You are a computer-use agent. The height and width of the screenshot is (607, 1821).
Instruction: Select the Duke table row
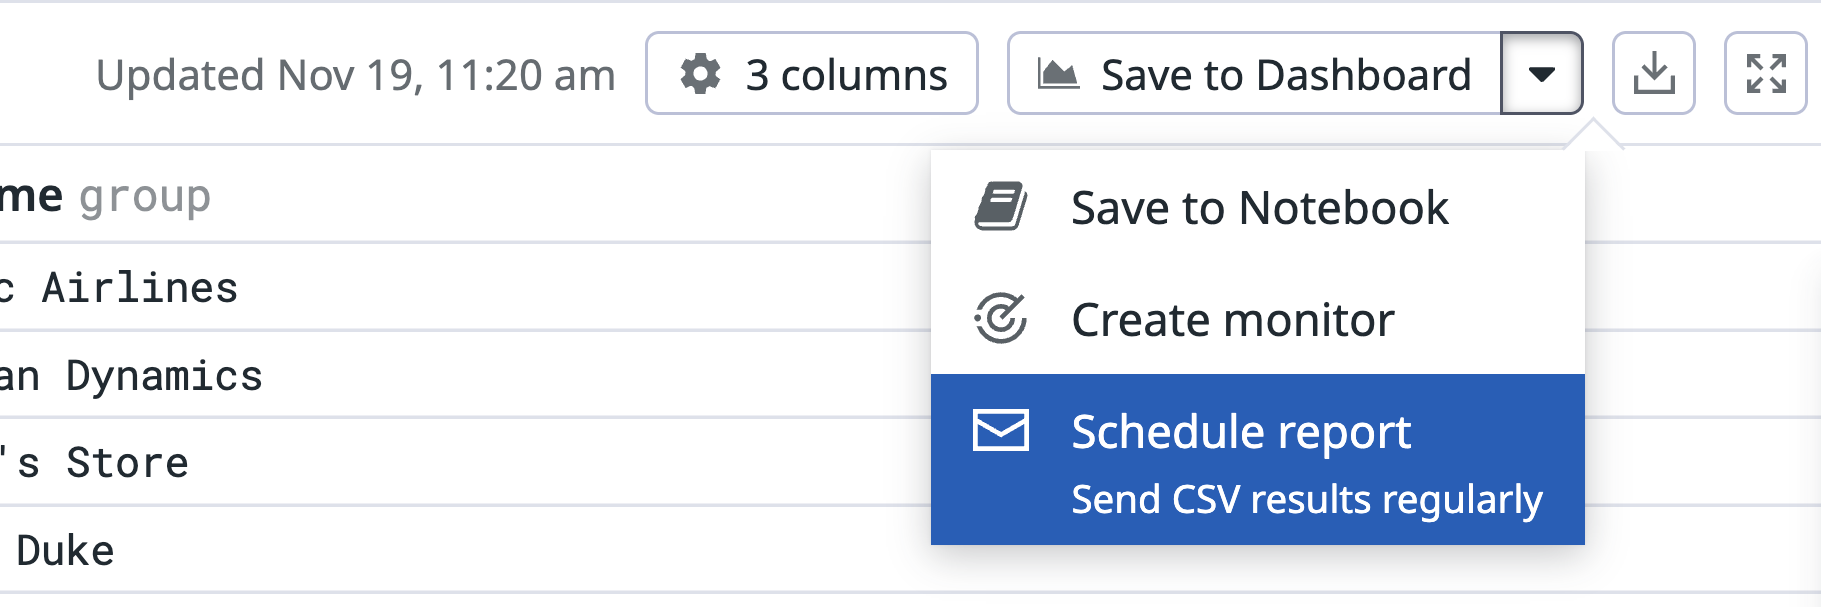coord(66,551)
